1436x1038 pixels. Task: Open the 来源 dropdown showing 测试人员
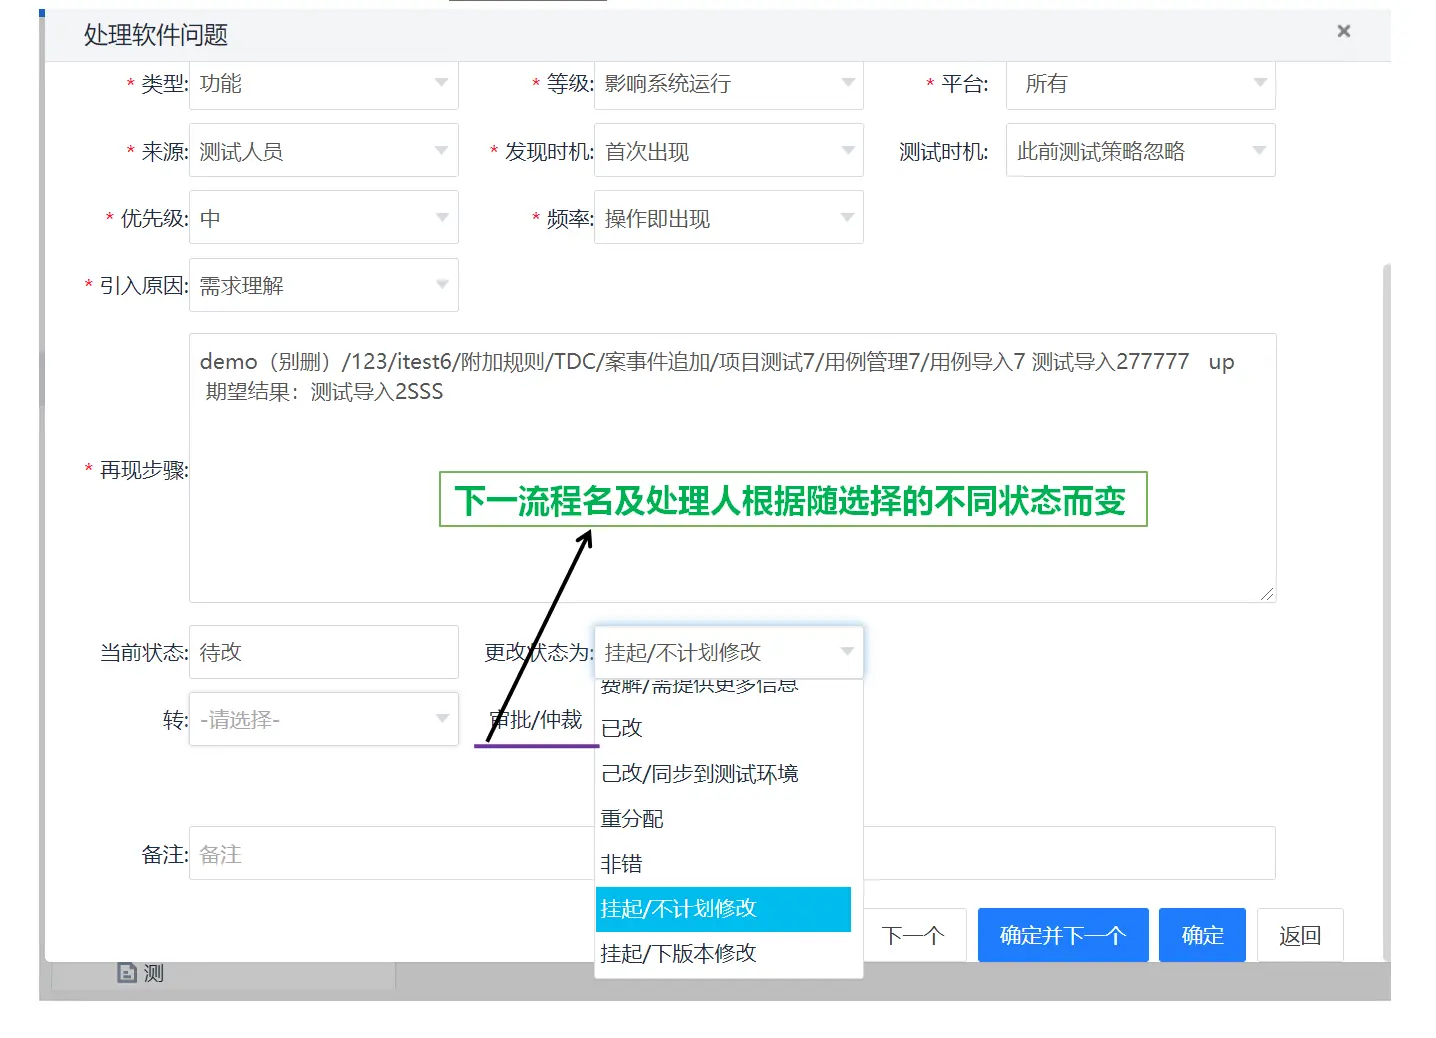(324, 151)
